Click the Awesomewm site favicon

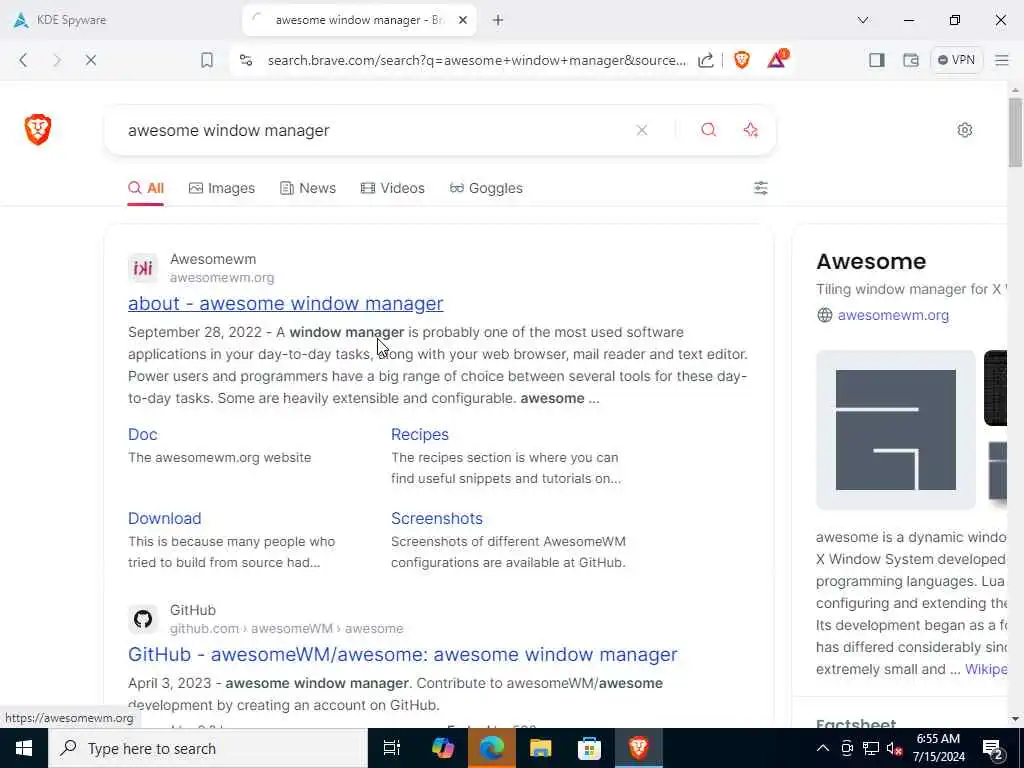coord(143,268)
